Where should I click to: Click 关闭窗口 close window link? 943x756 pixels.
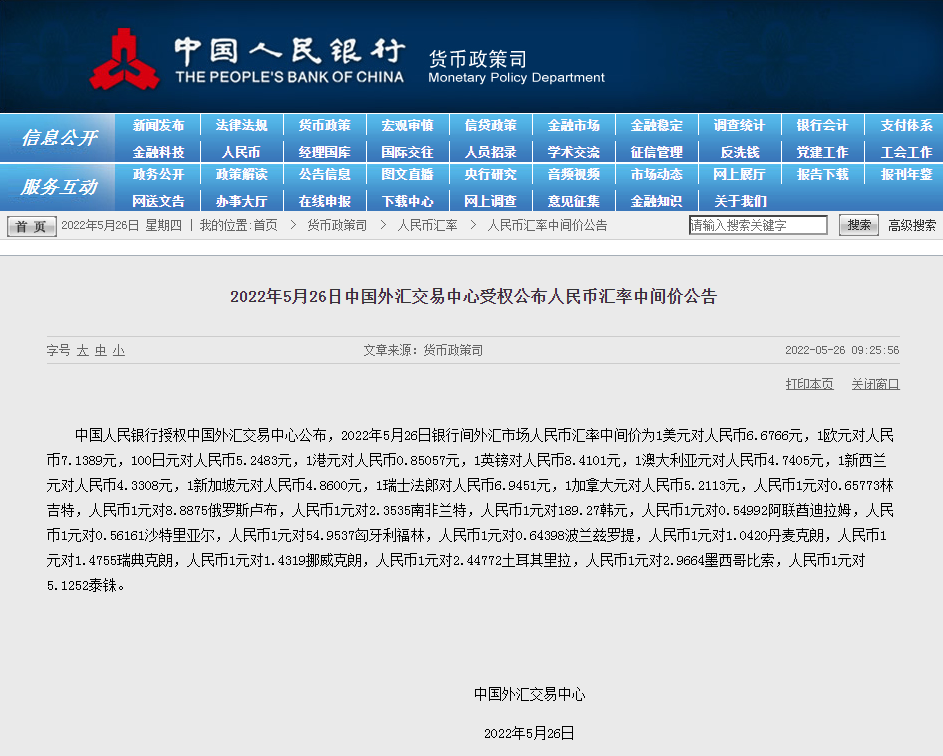click(x=876, y=384)
